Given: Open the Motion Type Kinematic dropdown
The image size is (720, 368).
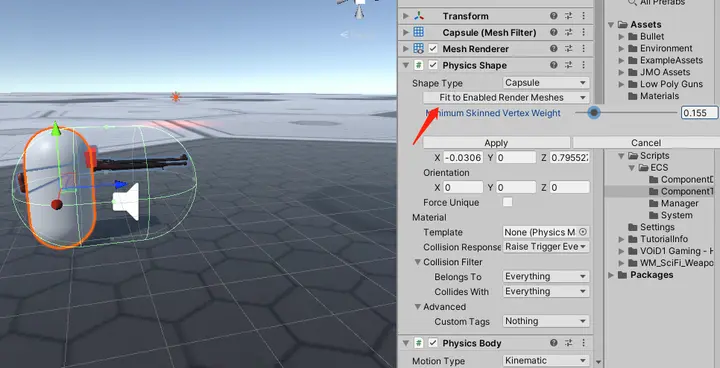Looking at the screenshot, I should point(546,361).
